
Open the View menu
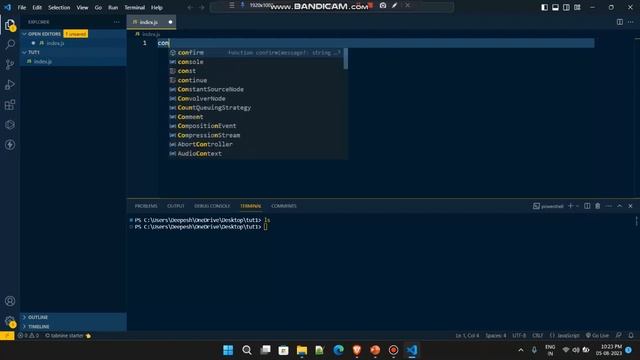[x=82, y=7]
